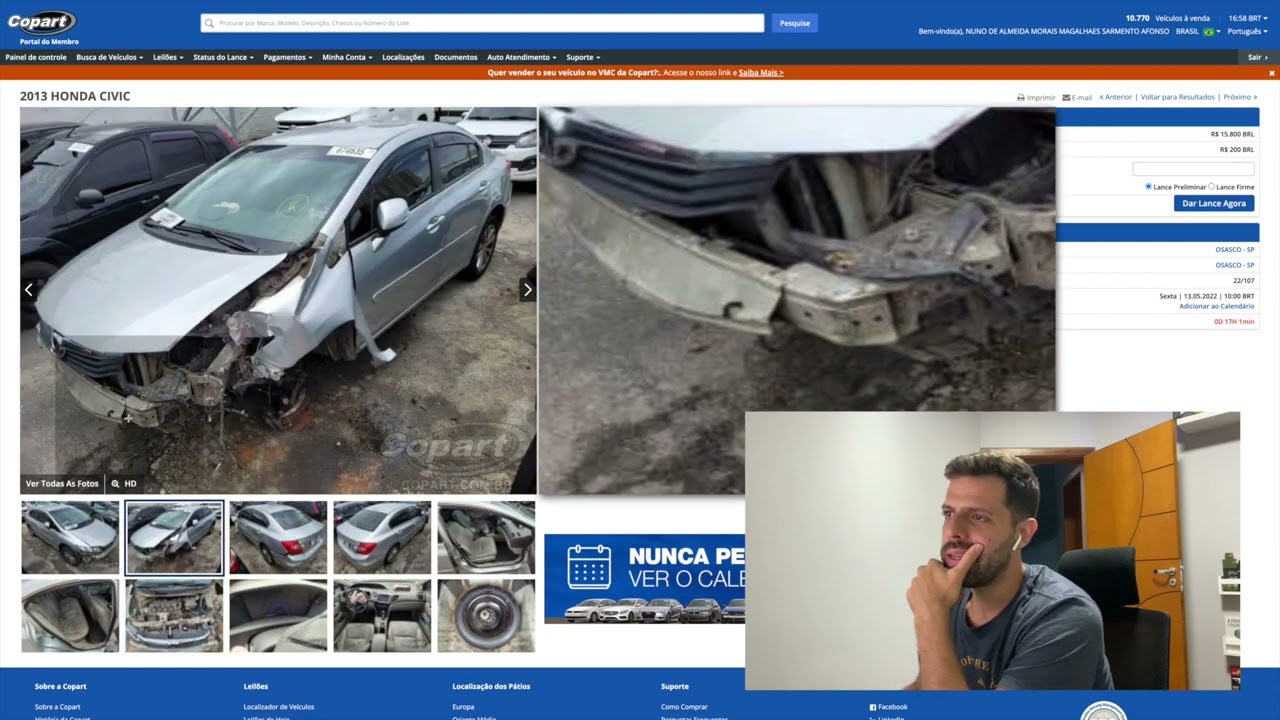The image size is (1280, 720).
Task: Open the Saiba Mais link
Action: point(761,73)
